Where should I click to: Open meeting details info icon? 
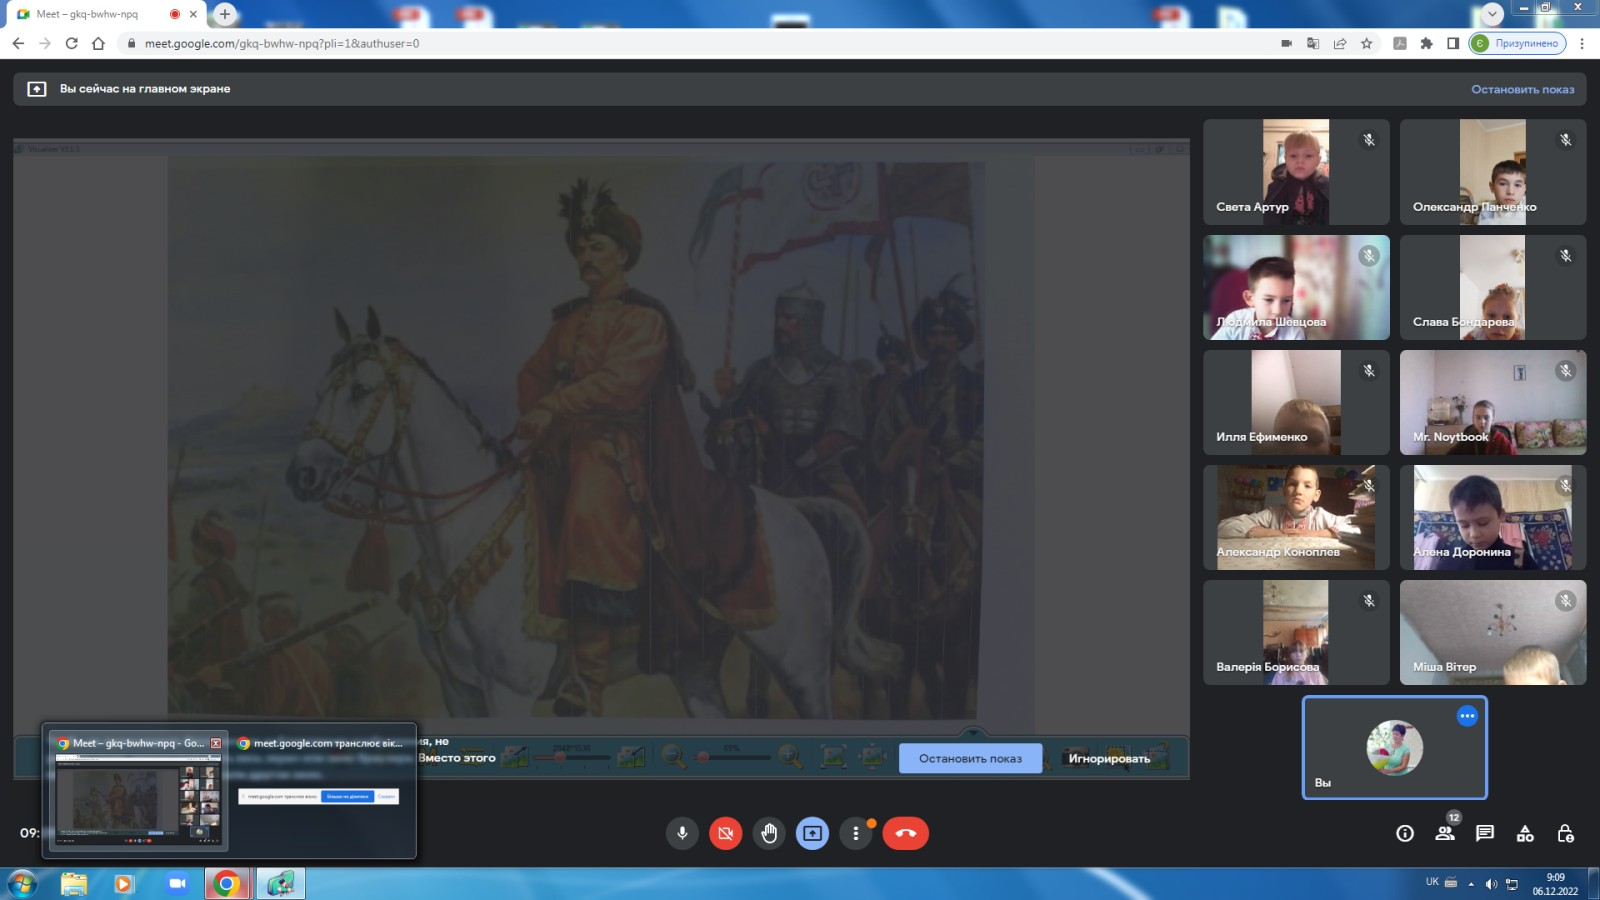(1405, 833)
